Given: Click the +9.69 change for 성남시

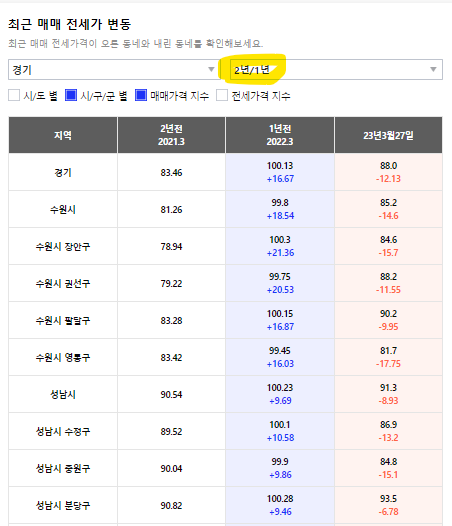Looking at the screenshot, I should point(280,401).
